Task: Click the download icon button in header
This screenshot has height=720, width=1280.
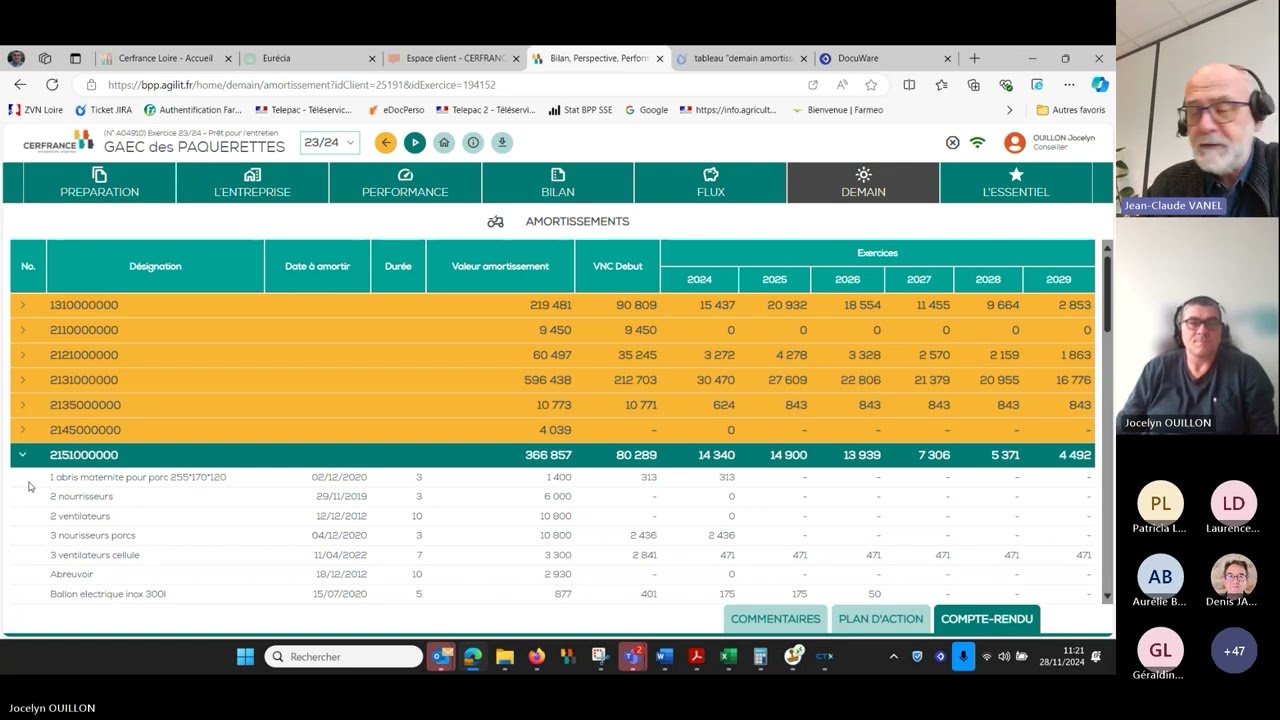Action: click(x=502, y=143)
